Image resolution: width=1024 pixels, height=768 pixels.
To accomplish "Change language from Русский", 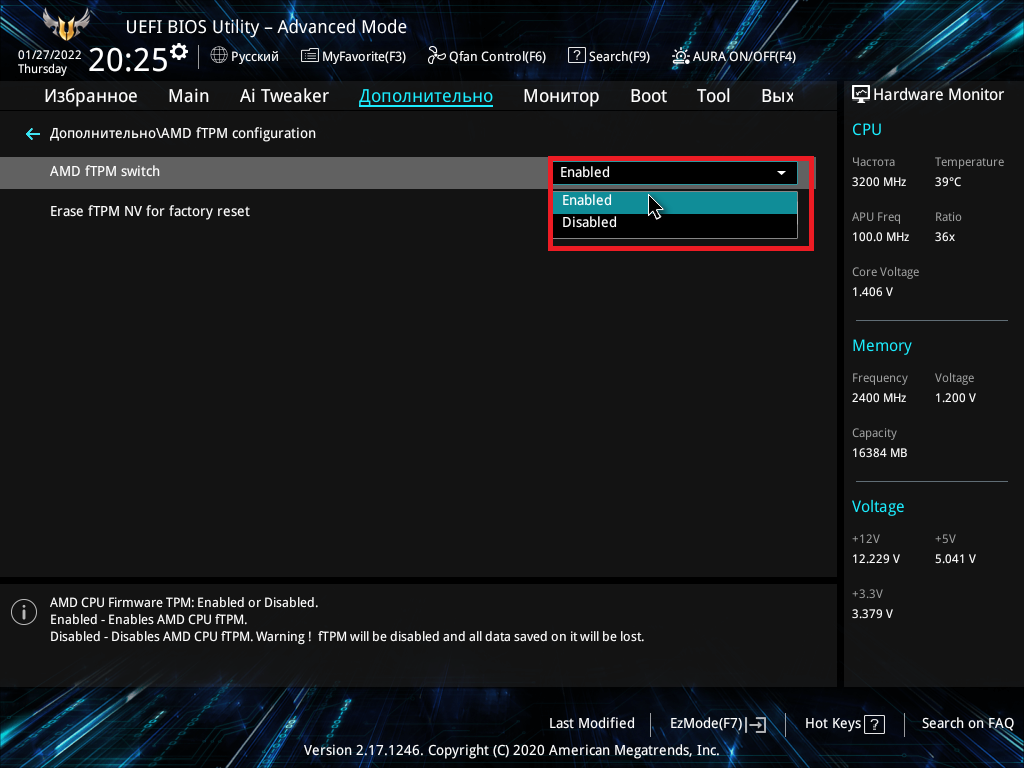I will 255,56.
